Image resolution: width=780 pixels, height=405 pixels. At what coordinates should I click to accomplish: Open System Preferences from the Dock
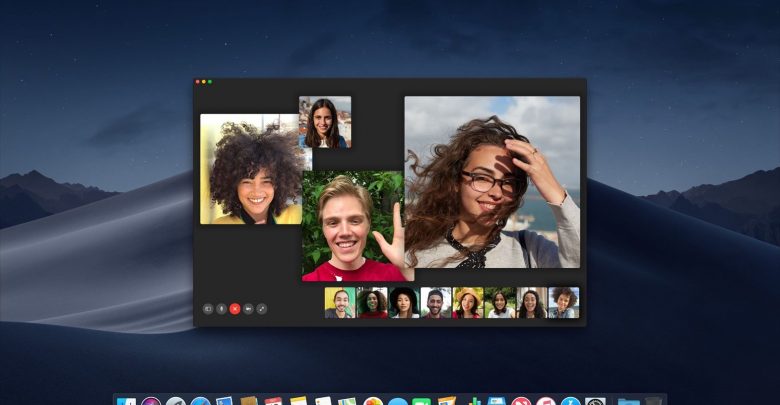coord(595,401)
